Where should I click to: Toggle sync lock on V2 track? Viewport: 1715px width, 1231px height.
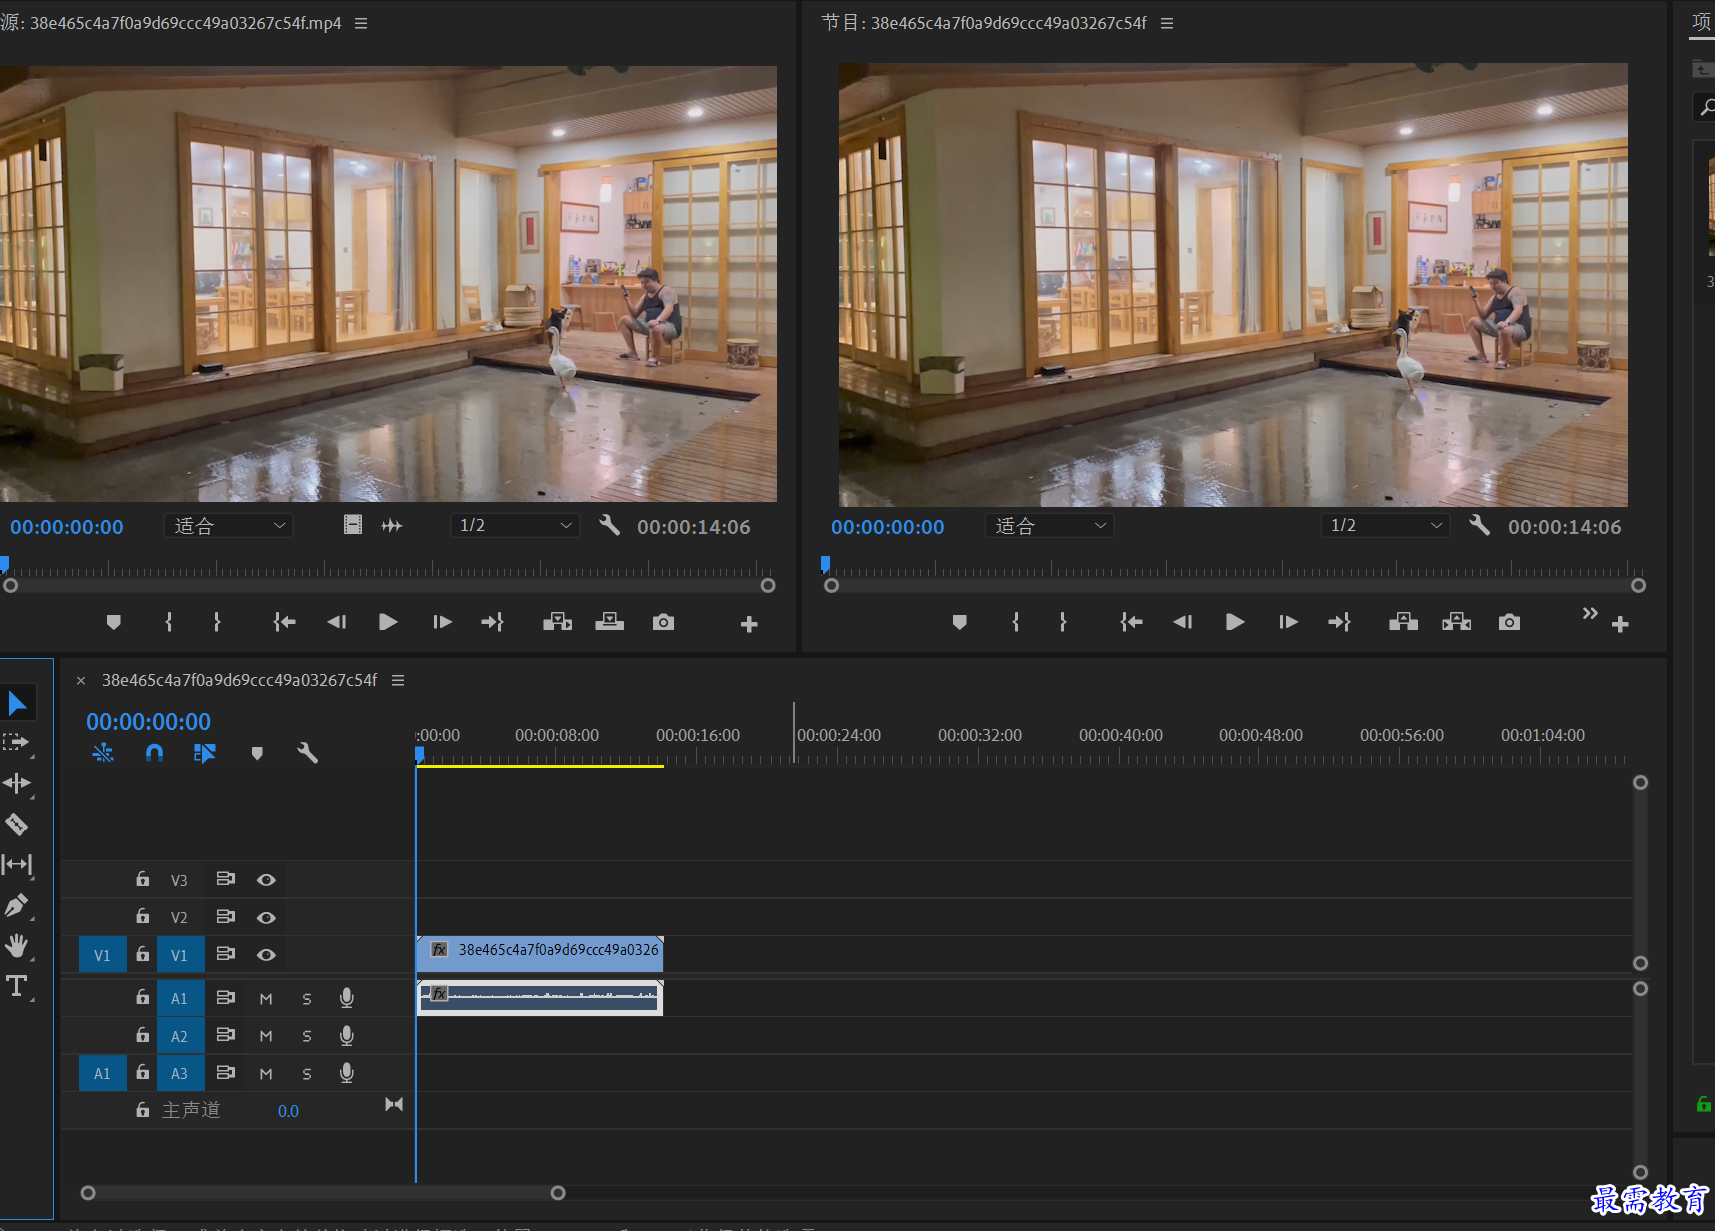pyautogui.click(x=226, y=916)
